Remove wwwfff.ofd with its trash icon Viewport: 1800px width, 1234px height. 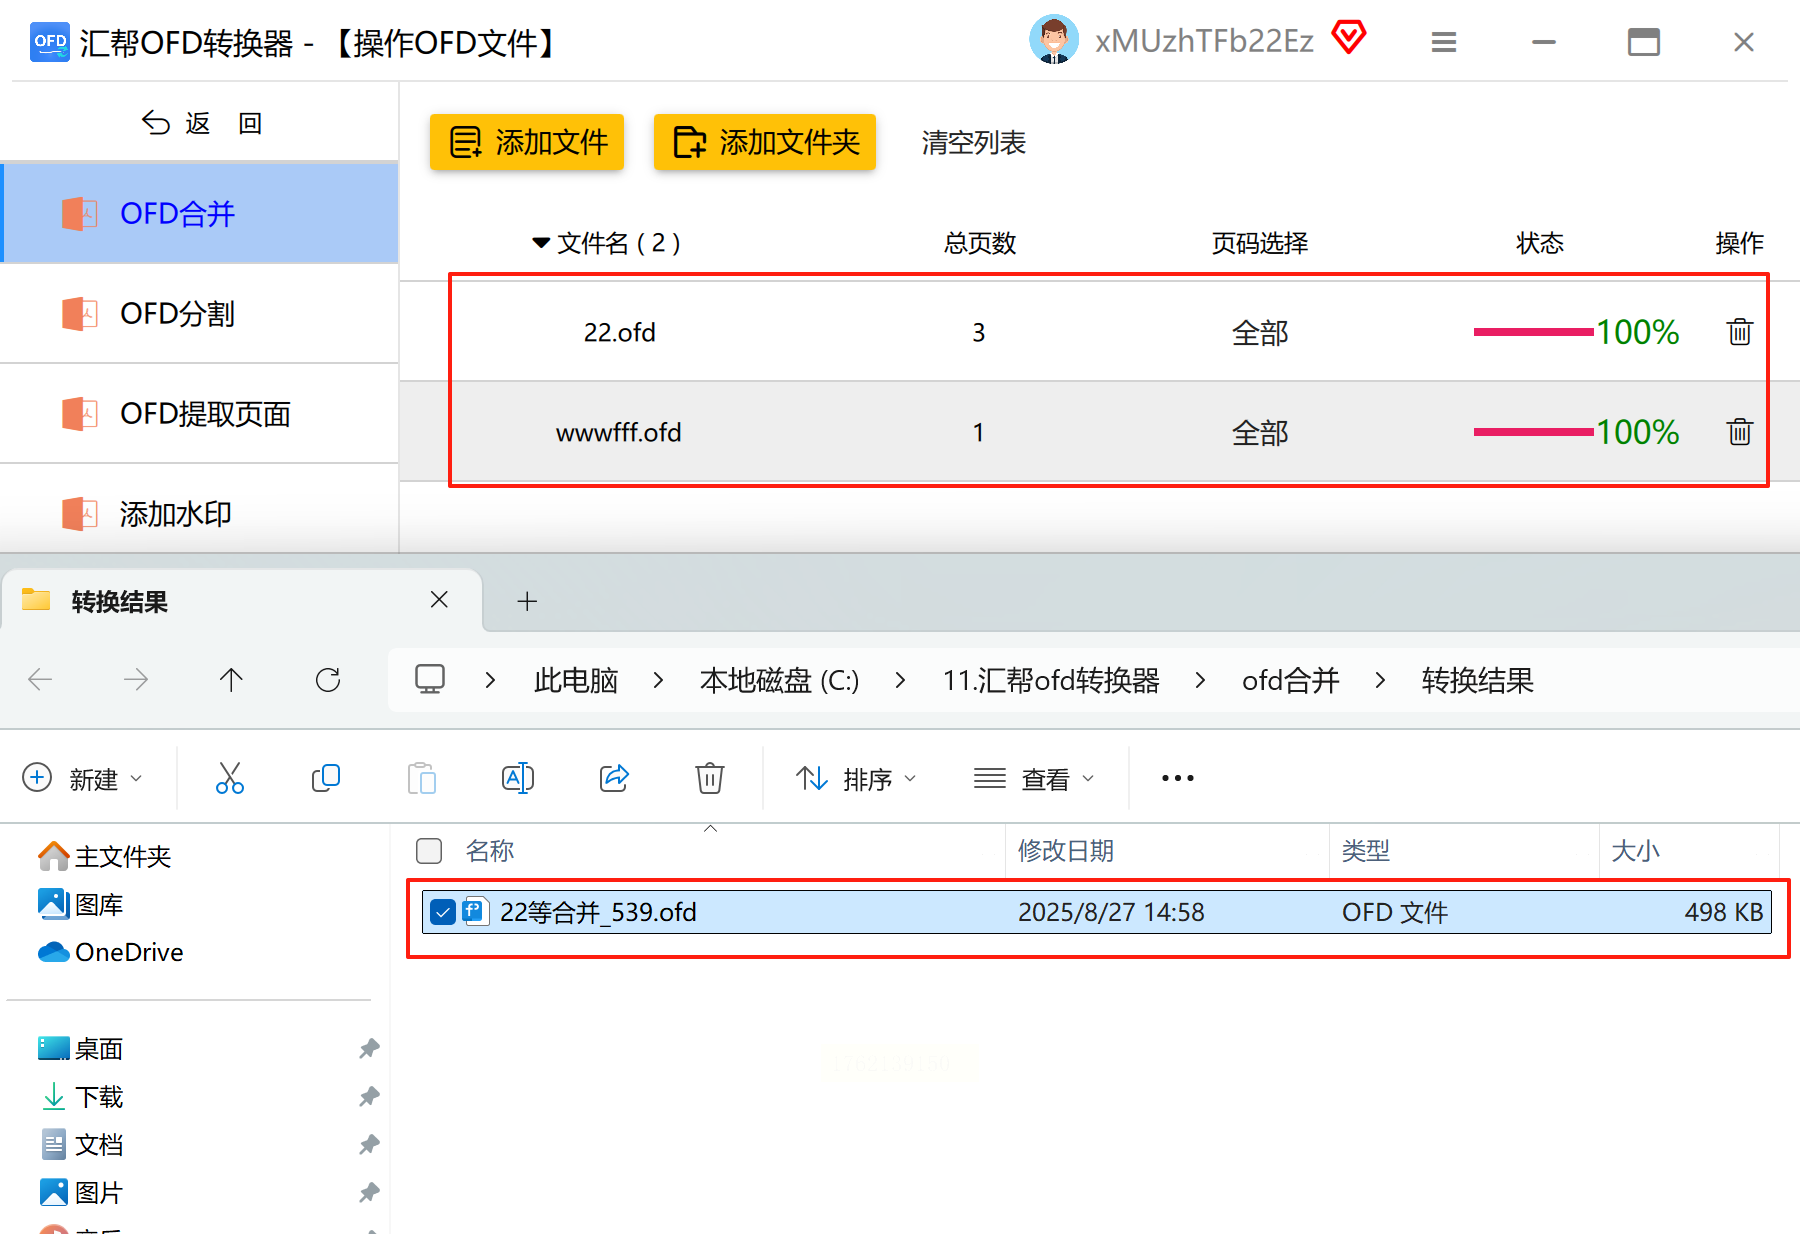tap(1739, 432)
